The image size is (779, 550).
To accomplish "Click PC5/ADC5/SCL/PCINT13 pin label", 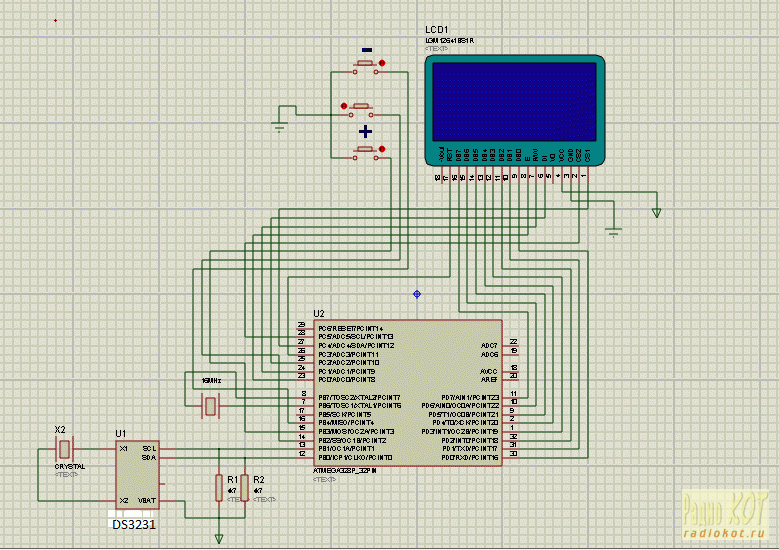I will (x=356, y=337).
